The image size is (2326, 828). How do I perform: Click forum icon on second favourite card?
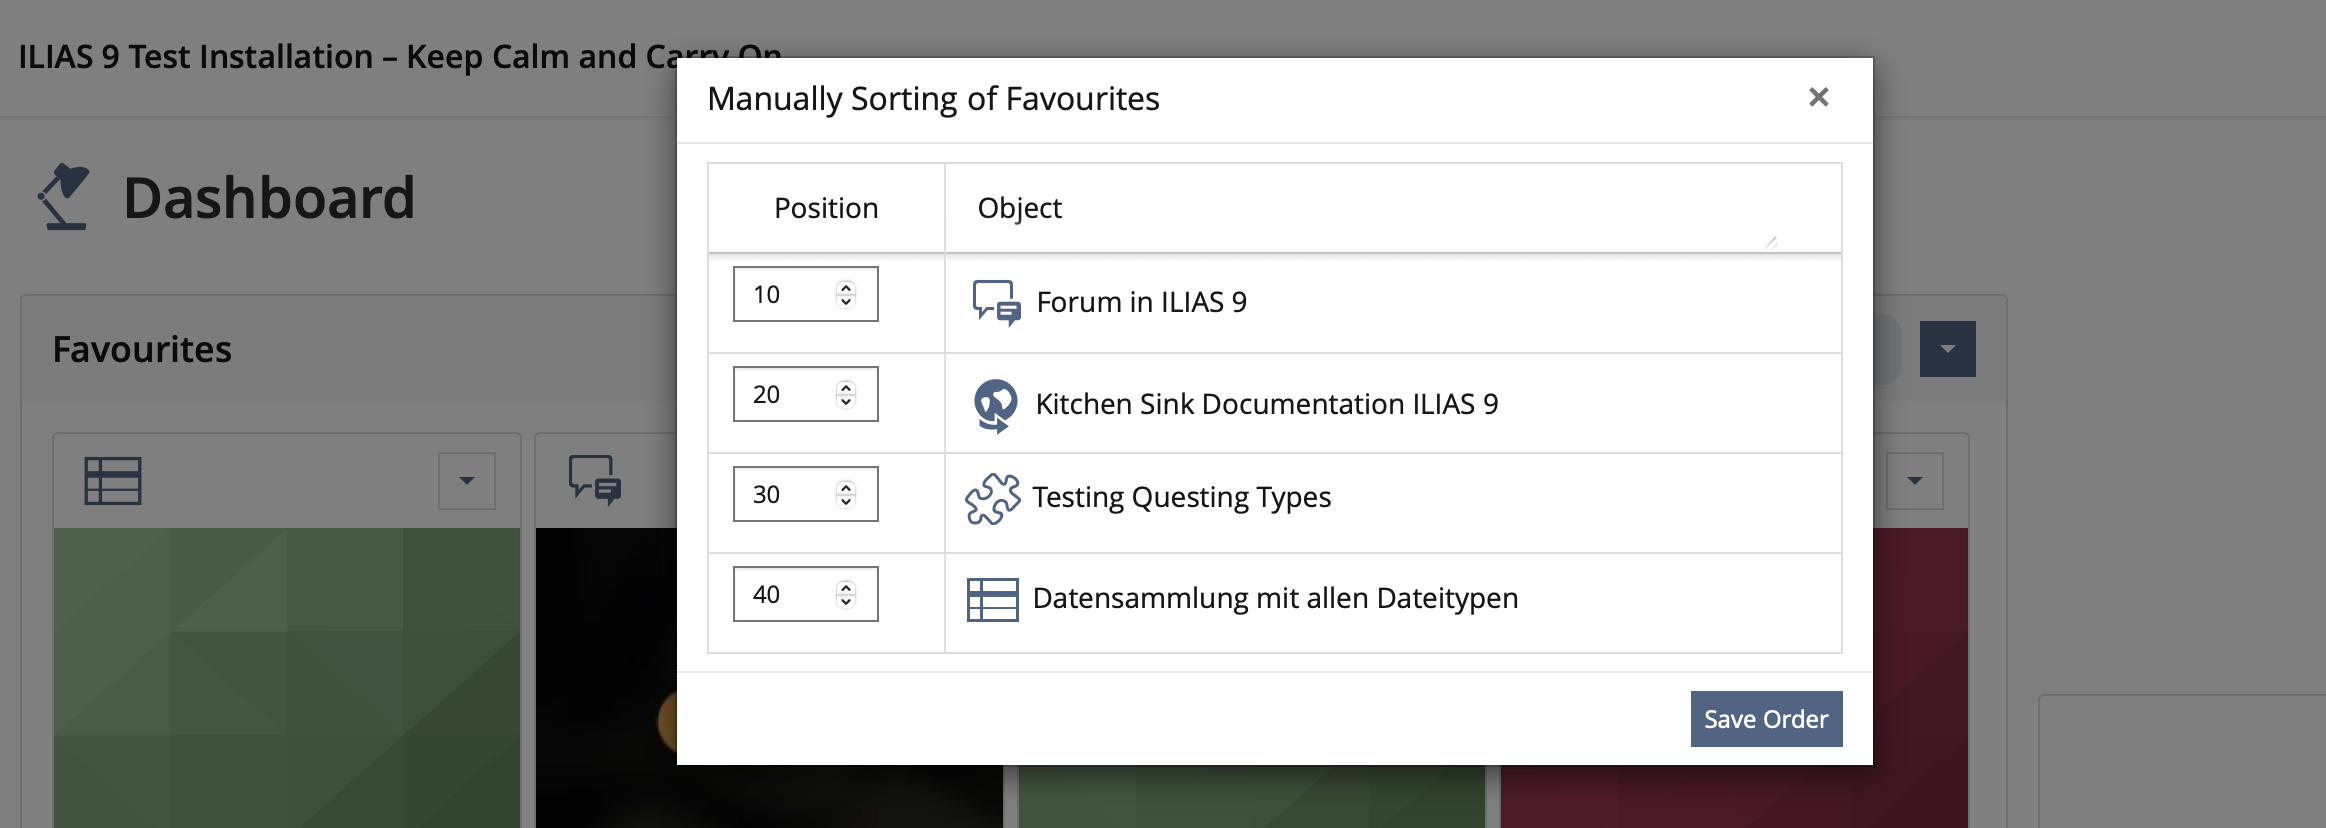tap(594, 480)
